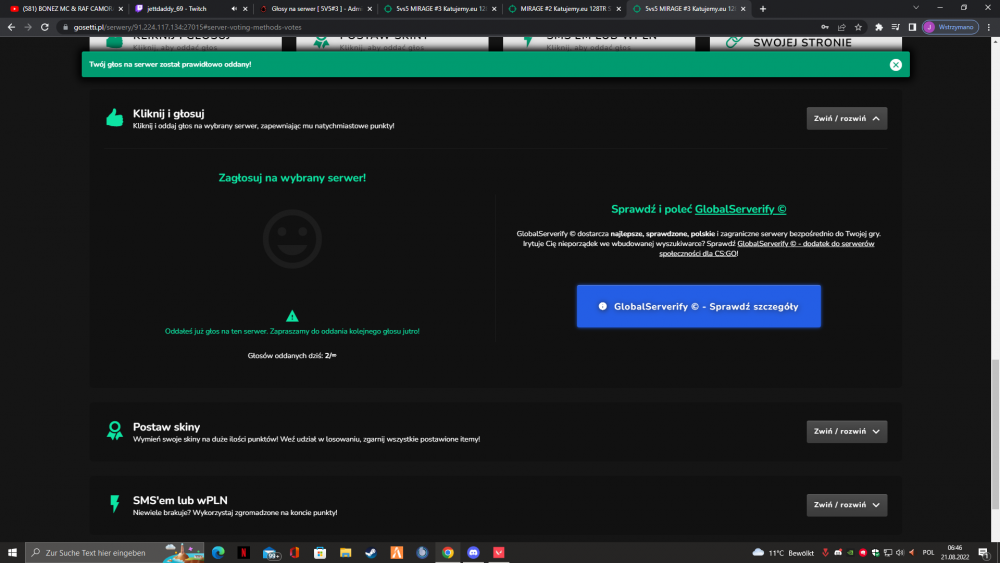
Task: Open the Chrome extensions puzzle icon
Action: click(879, 27)
